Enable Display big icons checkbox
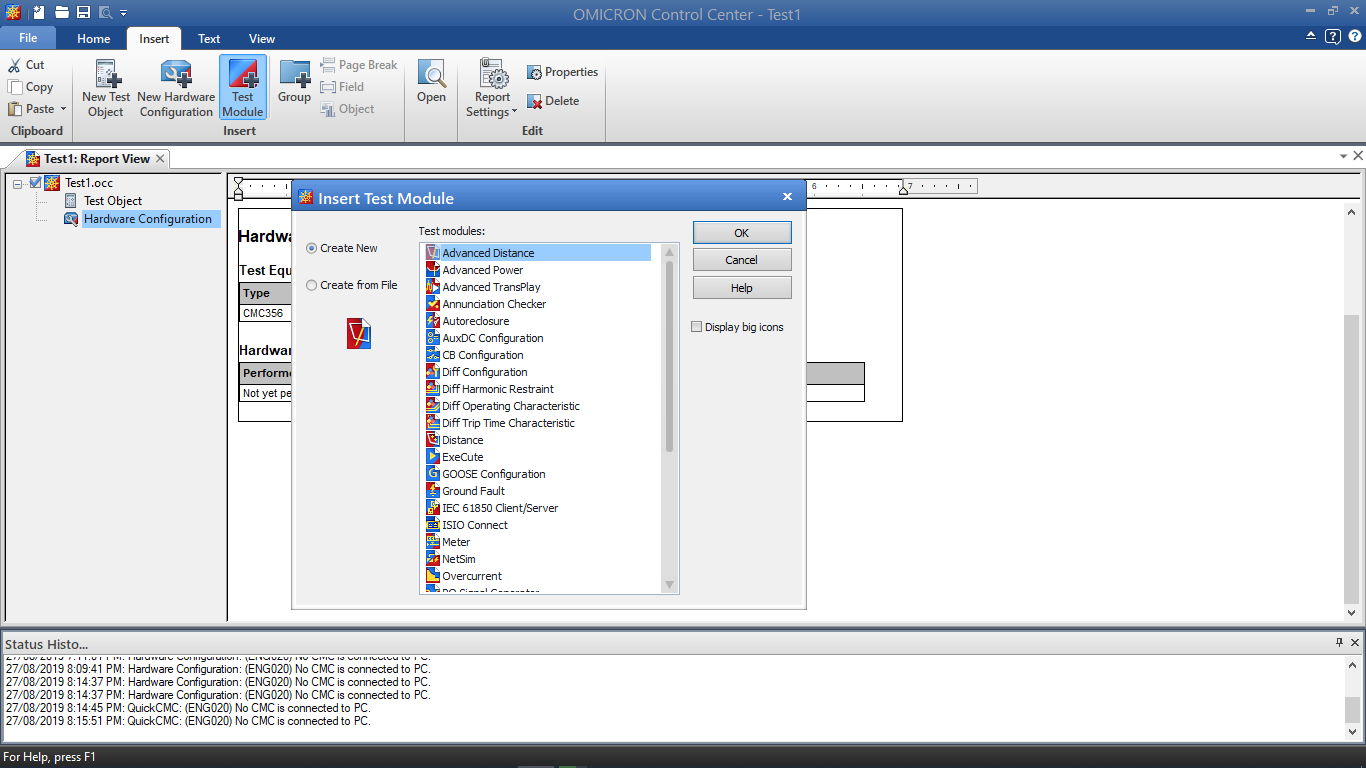The image size is (1366, 768). point(697,327)
